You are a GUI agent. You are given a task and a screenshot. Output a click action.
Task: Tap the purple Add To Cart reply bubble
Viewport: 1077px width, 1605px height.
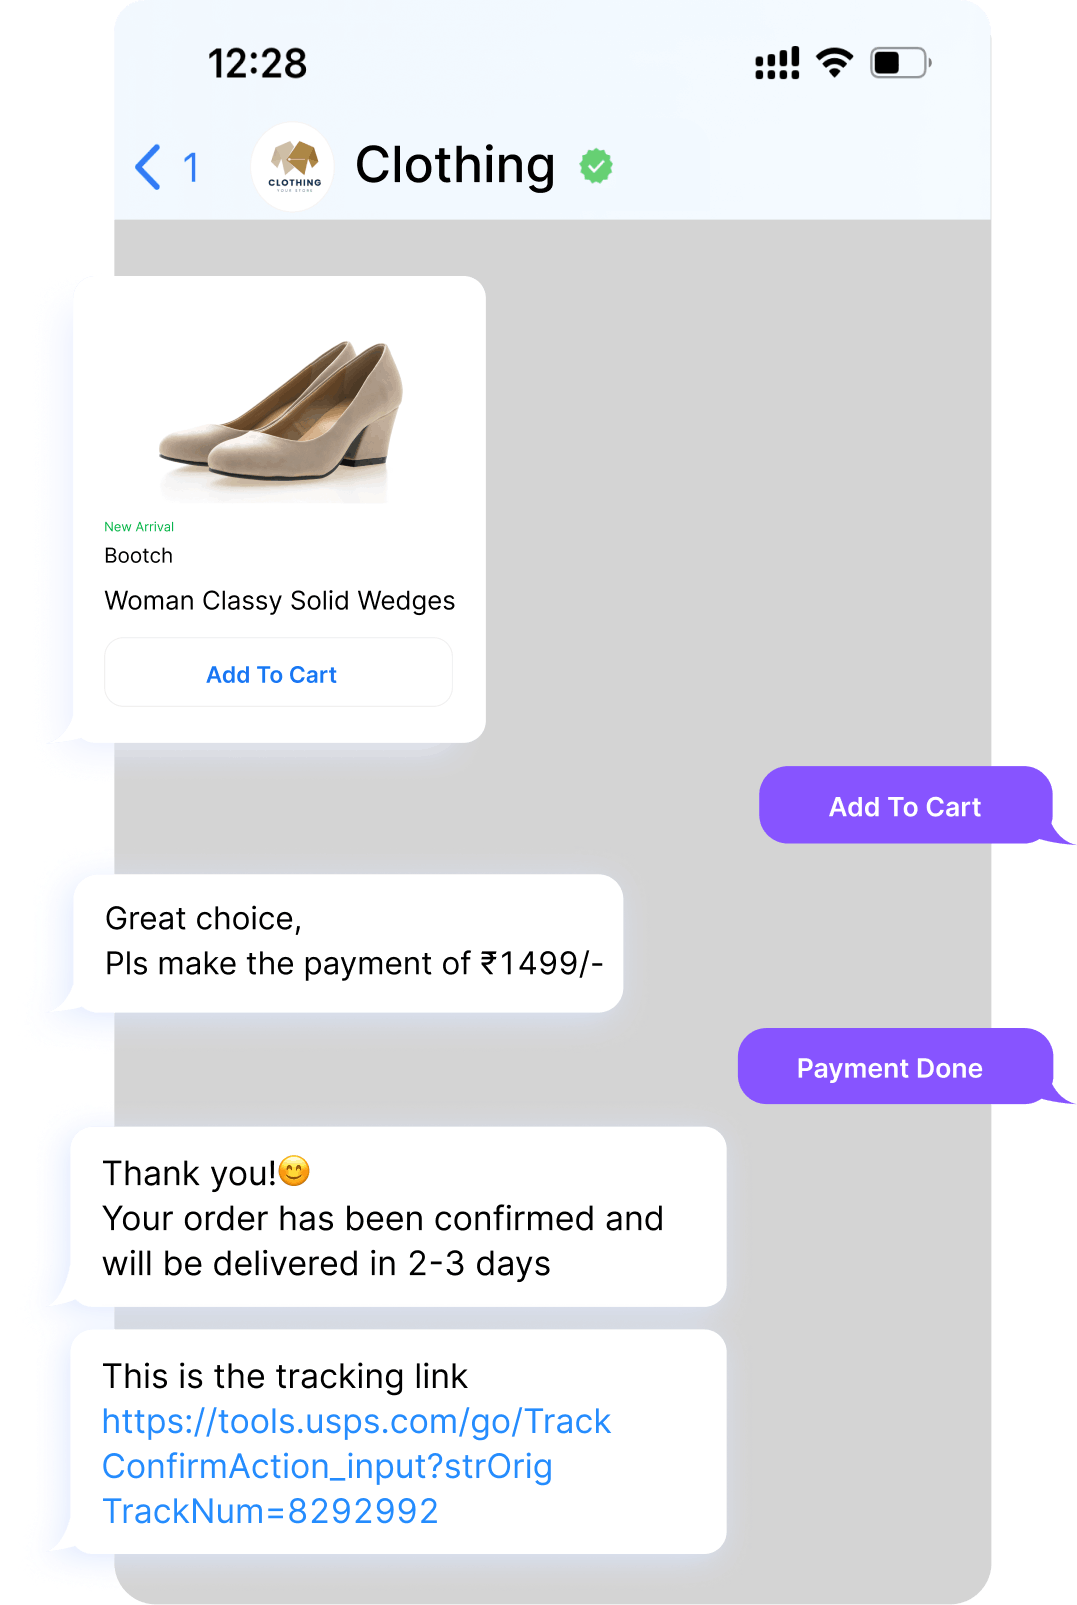click(x=906, y=805)
